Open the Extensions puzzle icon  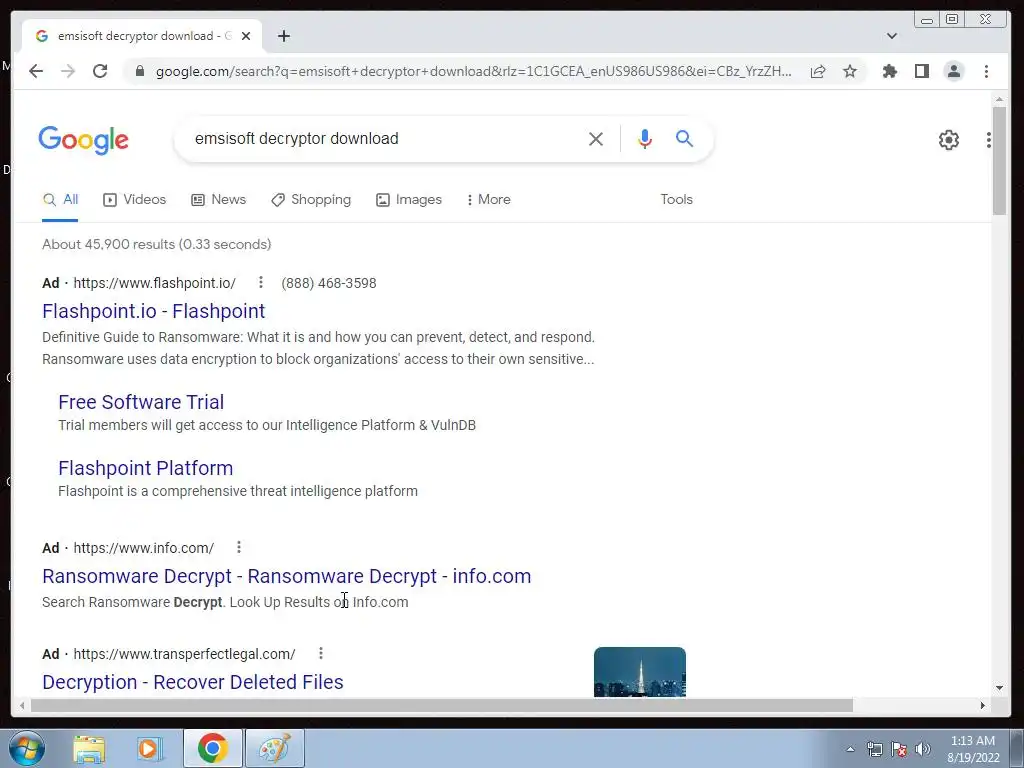point(889,71)
